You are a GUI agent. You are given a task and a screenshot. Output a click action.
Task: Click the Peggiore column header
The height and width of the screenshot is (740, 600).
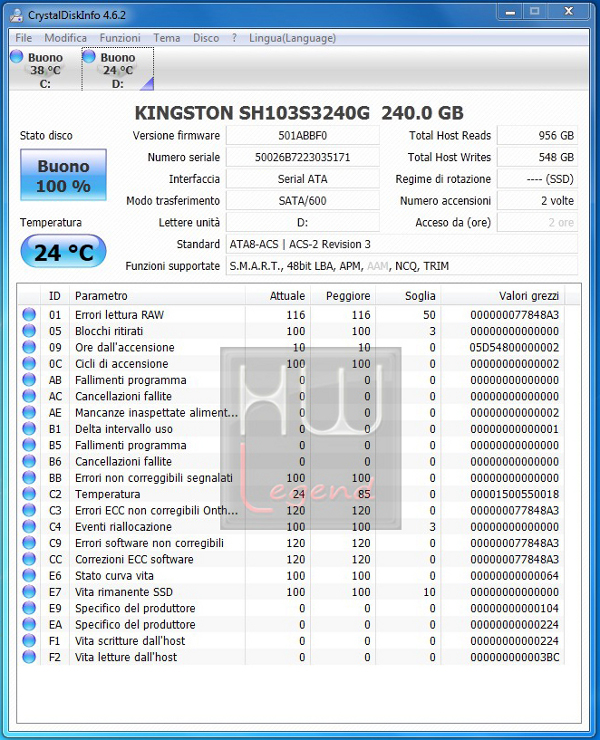343,296
